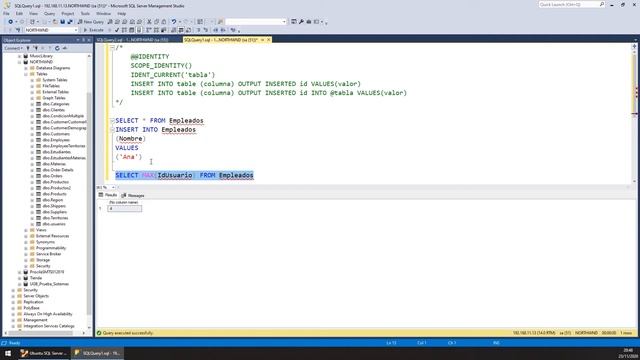Click the Properties wrench icon
Screen dimensions: 640x360
click(301, 22)
